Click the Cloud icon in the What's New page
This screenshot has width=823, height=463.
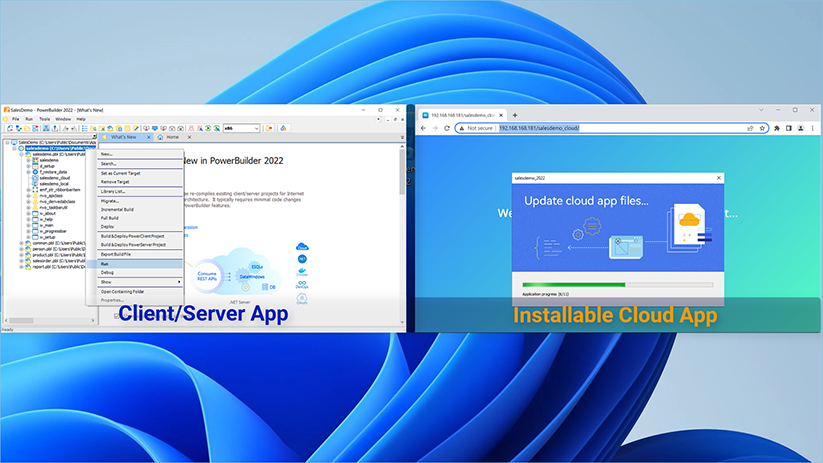pyautogui.click(x=302, y=247)
